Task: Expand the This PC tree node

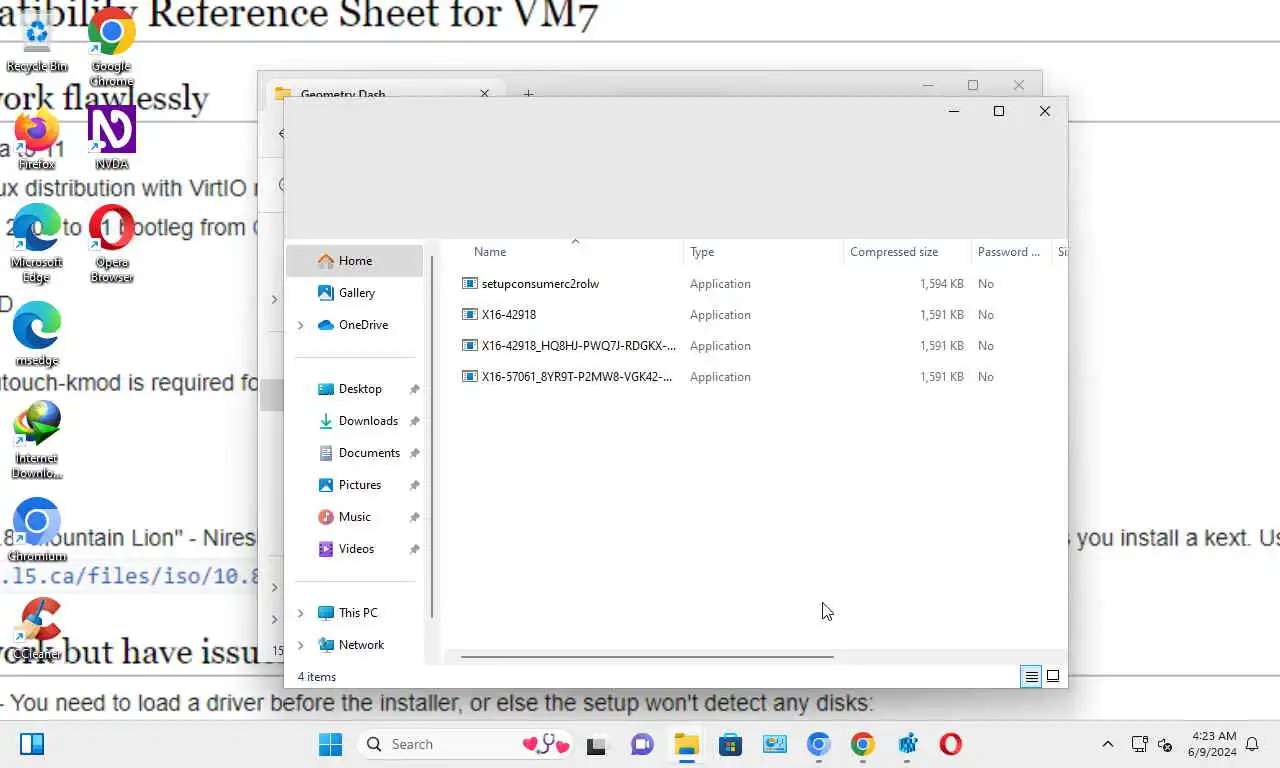Action: pos(301,613)
